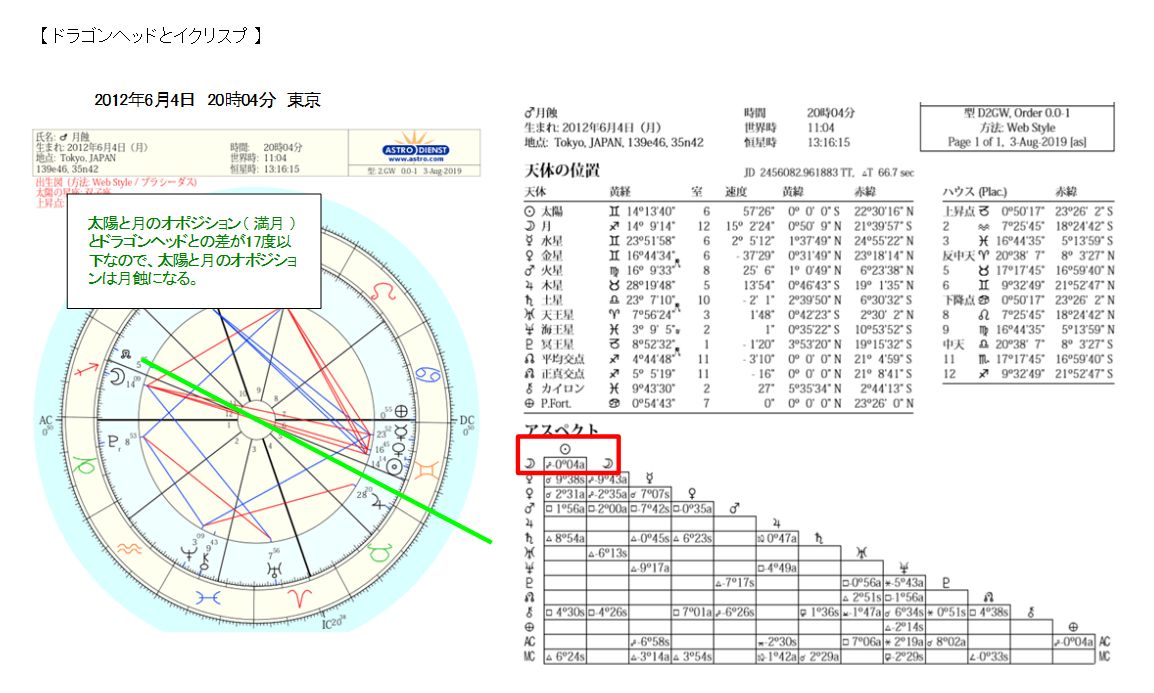Screen dimensions: 1154x693
Task: Click the 地点: Tokyo, JAPAN line in right header
Action: point(614,143)
